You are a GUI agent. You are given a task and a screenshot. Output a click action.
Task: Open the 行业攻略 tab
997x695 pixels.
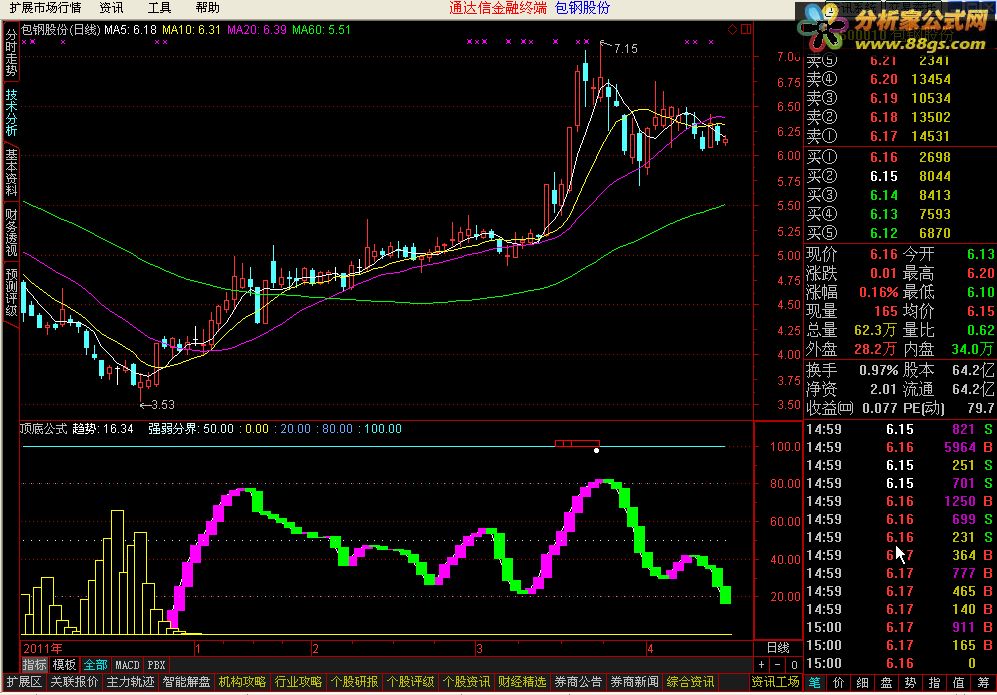298,682
